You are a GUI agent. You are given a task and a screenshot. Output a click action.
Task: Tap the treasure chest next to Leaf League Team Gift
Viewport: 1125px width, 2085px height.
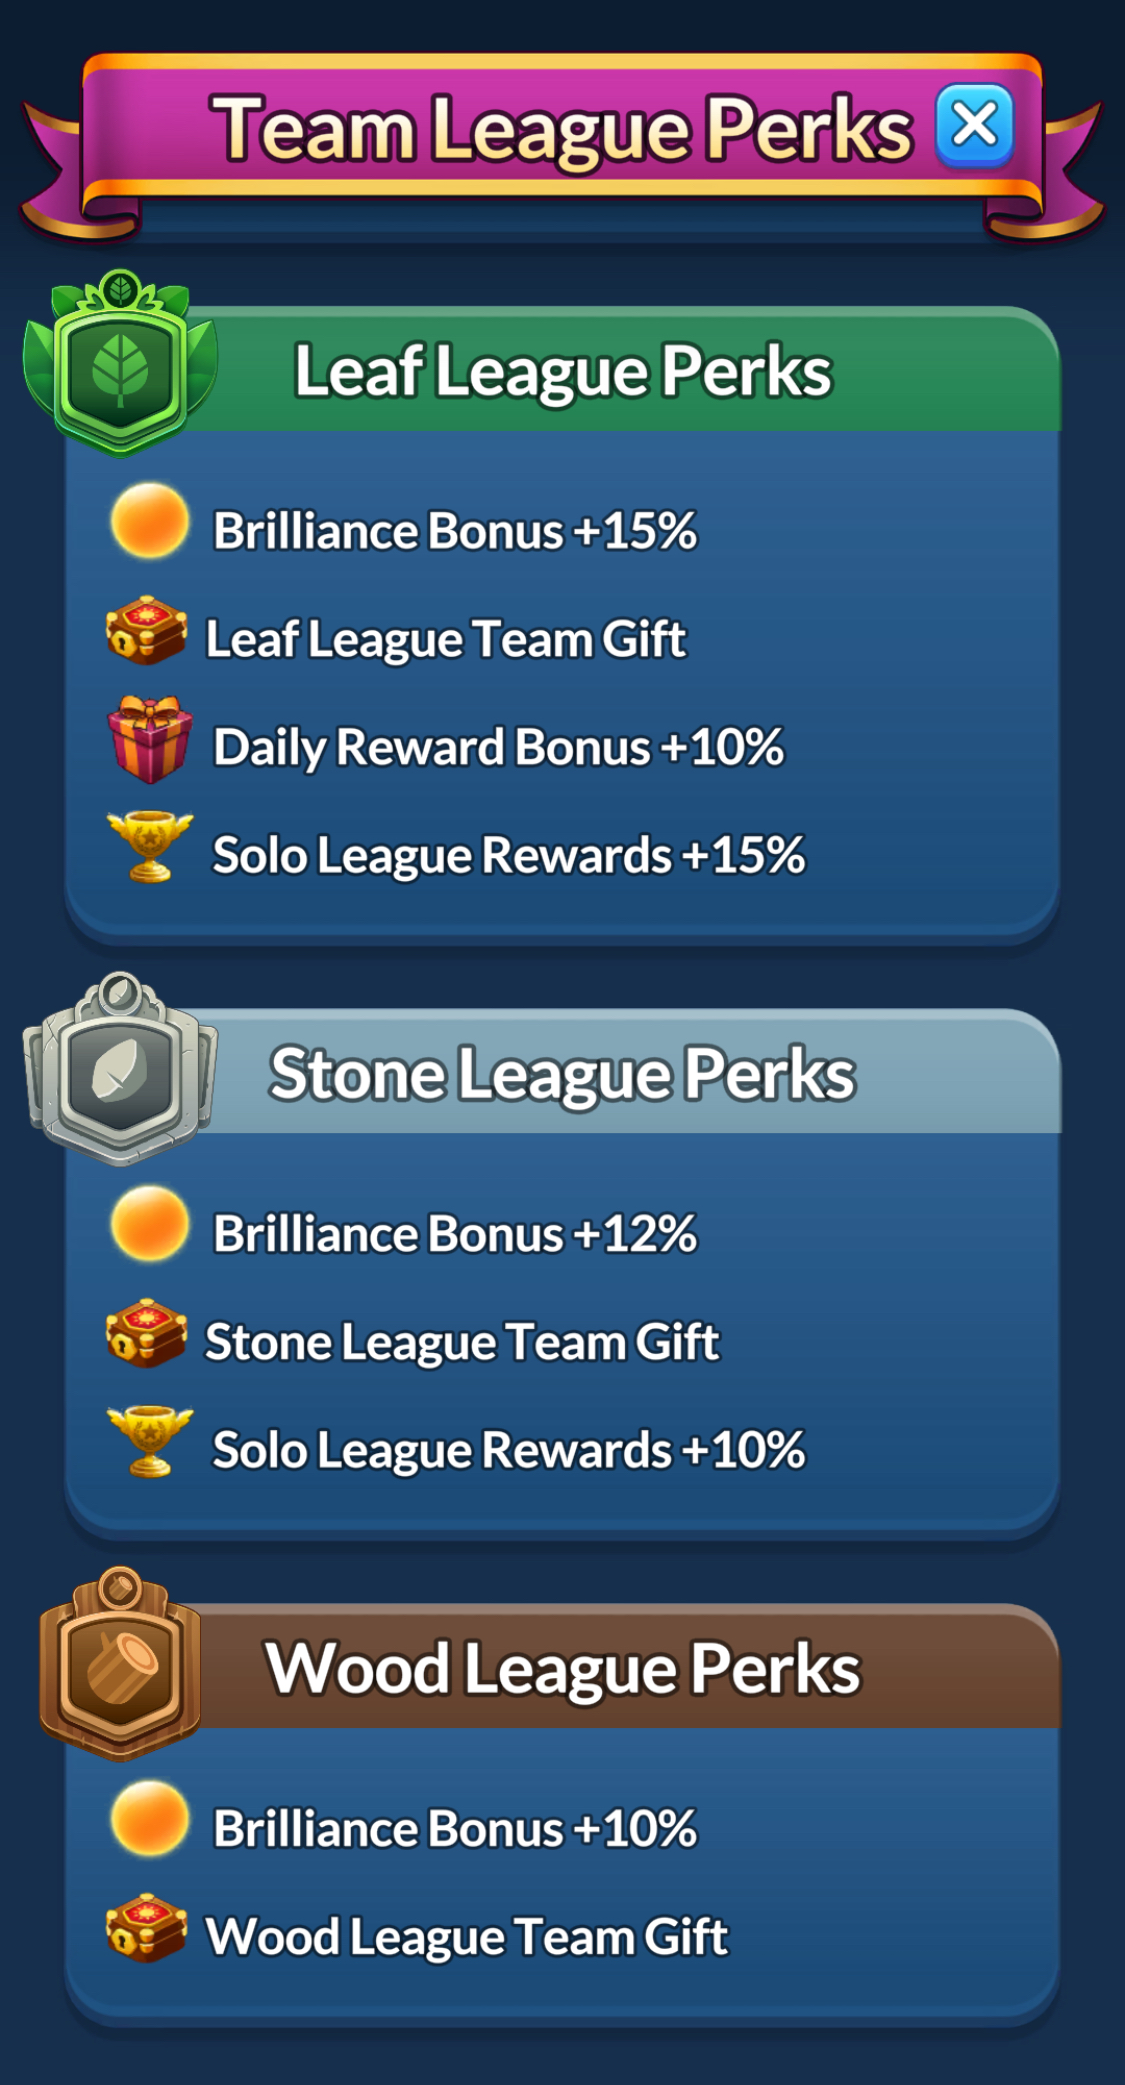click(x=147, y=631)
